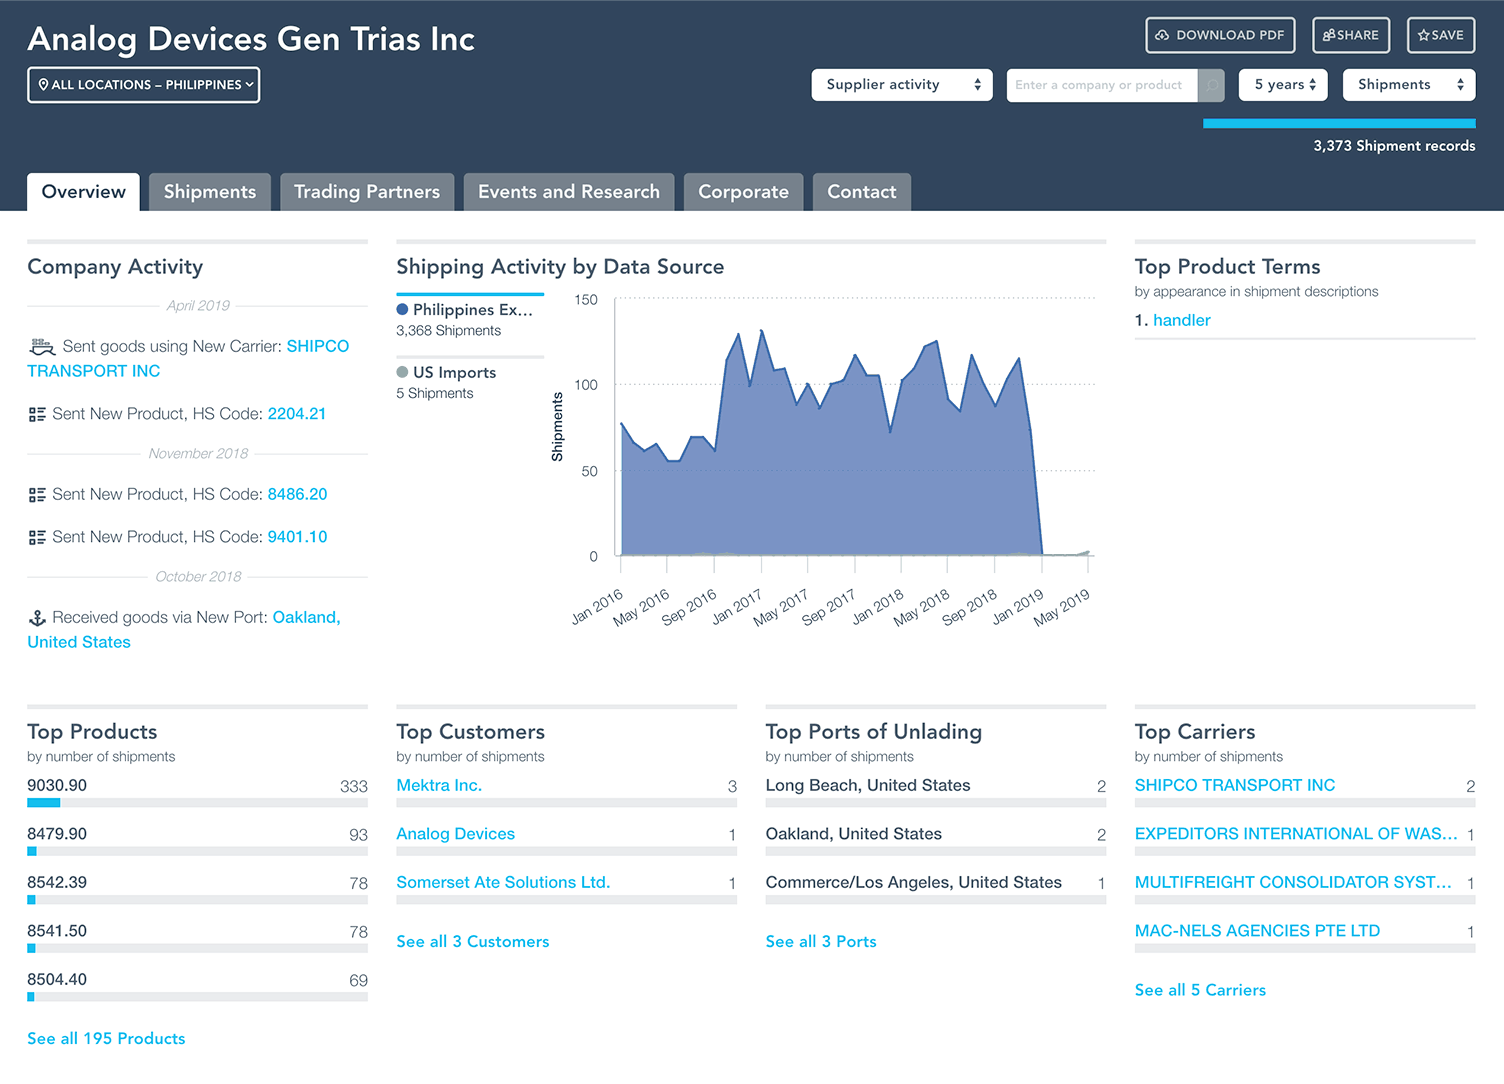
Task: Click the shipment records progress bar
Action: 1339,124
